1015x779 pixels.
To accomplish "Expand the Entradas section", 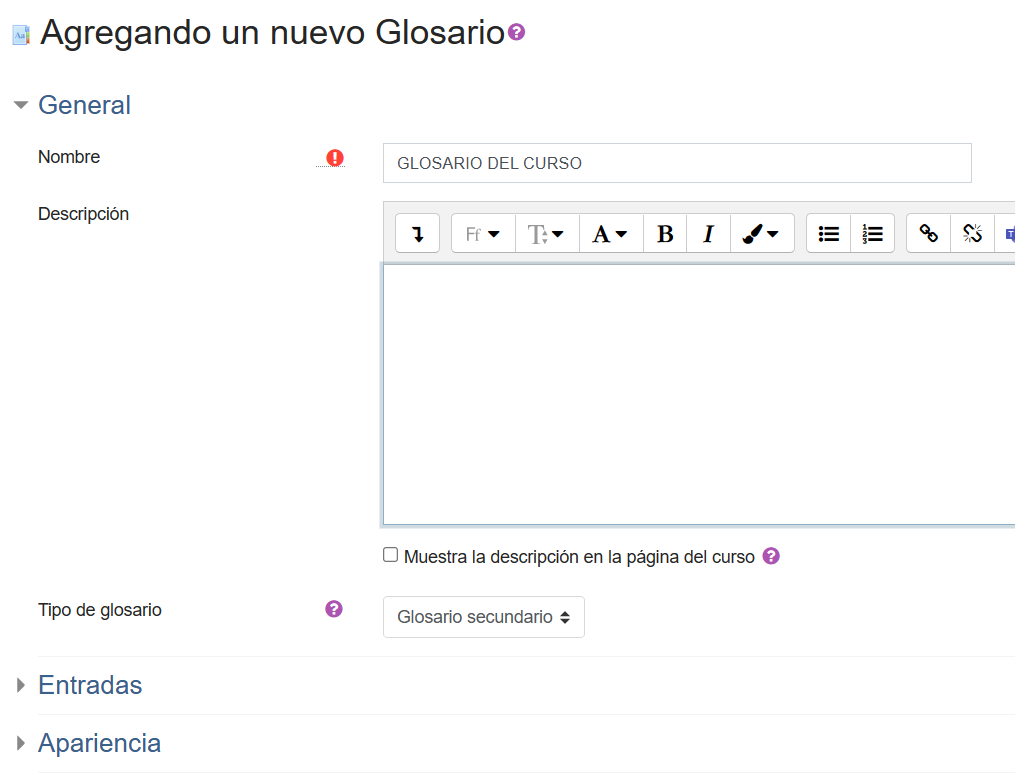I will [x=90, y=685].
